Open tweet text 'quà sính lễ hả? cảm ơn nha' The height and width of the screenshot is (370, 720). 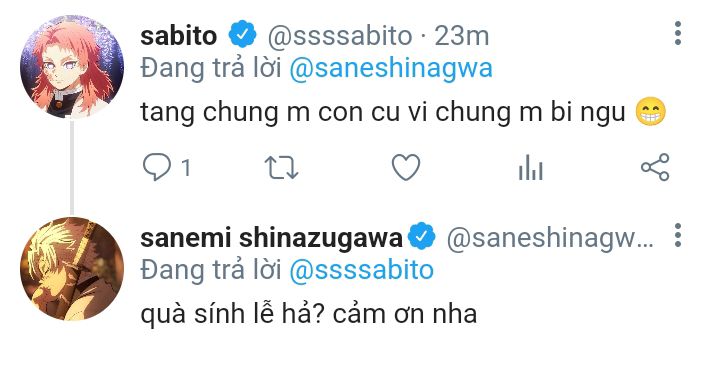point(309,313)
